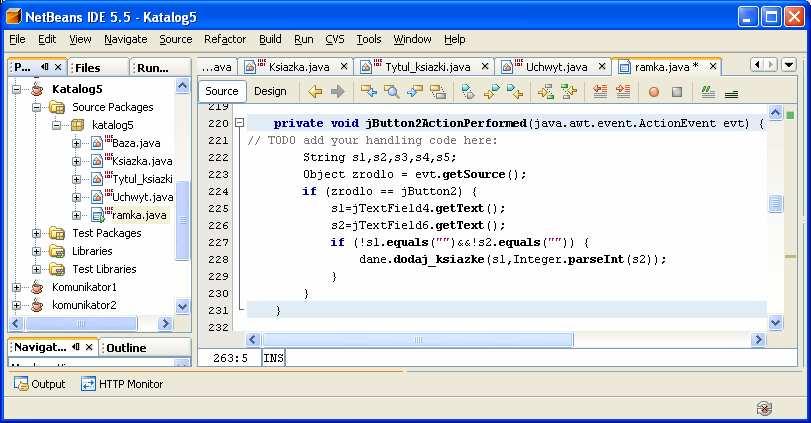
Task: Click the grey Forward arrow in editor toolbar
Action: (x=338, y=92)
